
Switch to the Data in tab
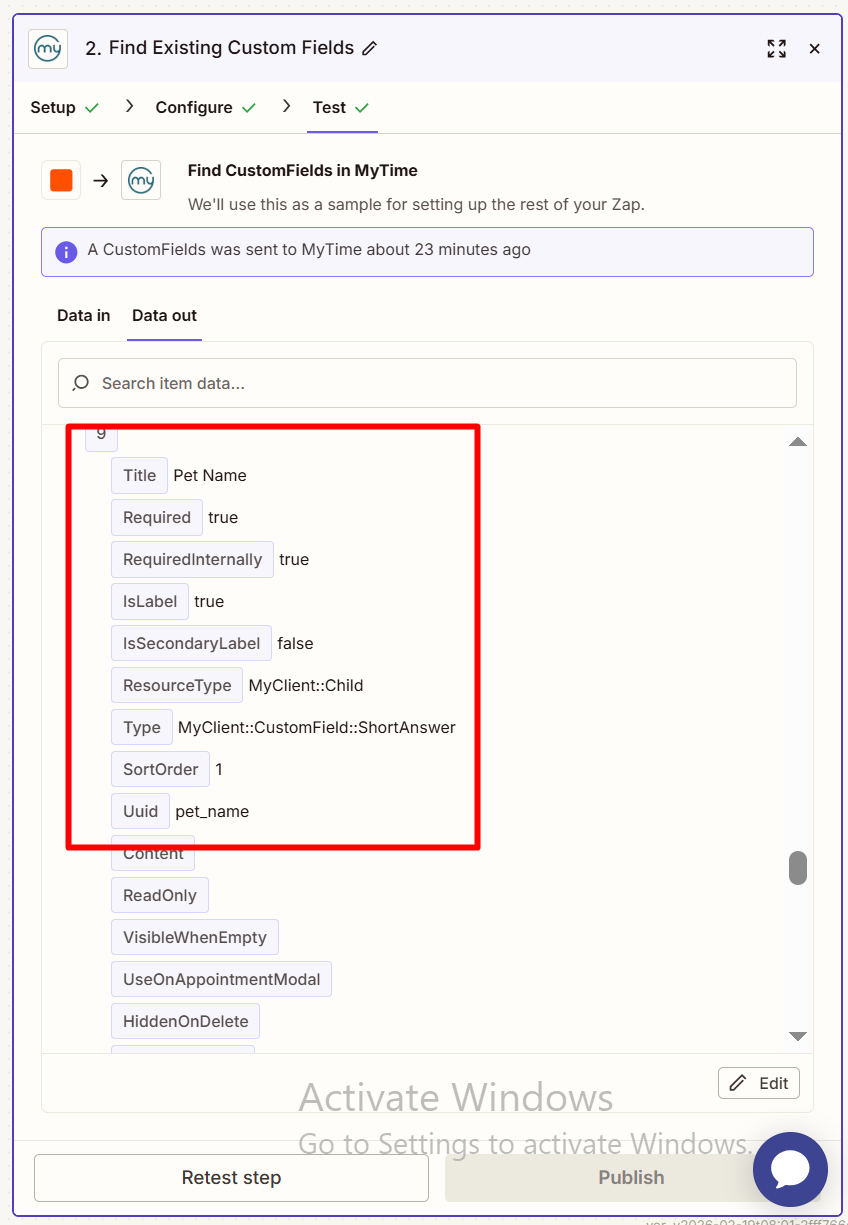click(x=84, y=315)
